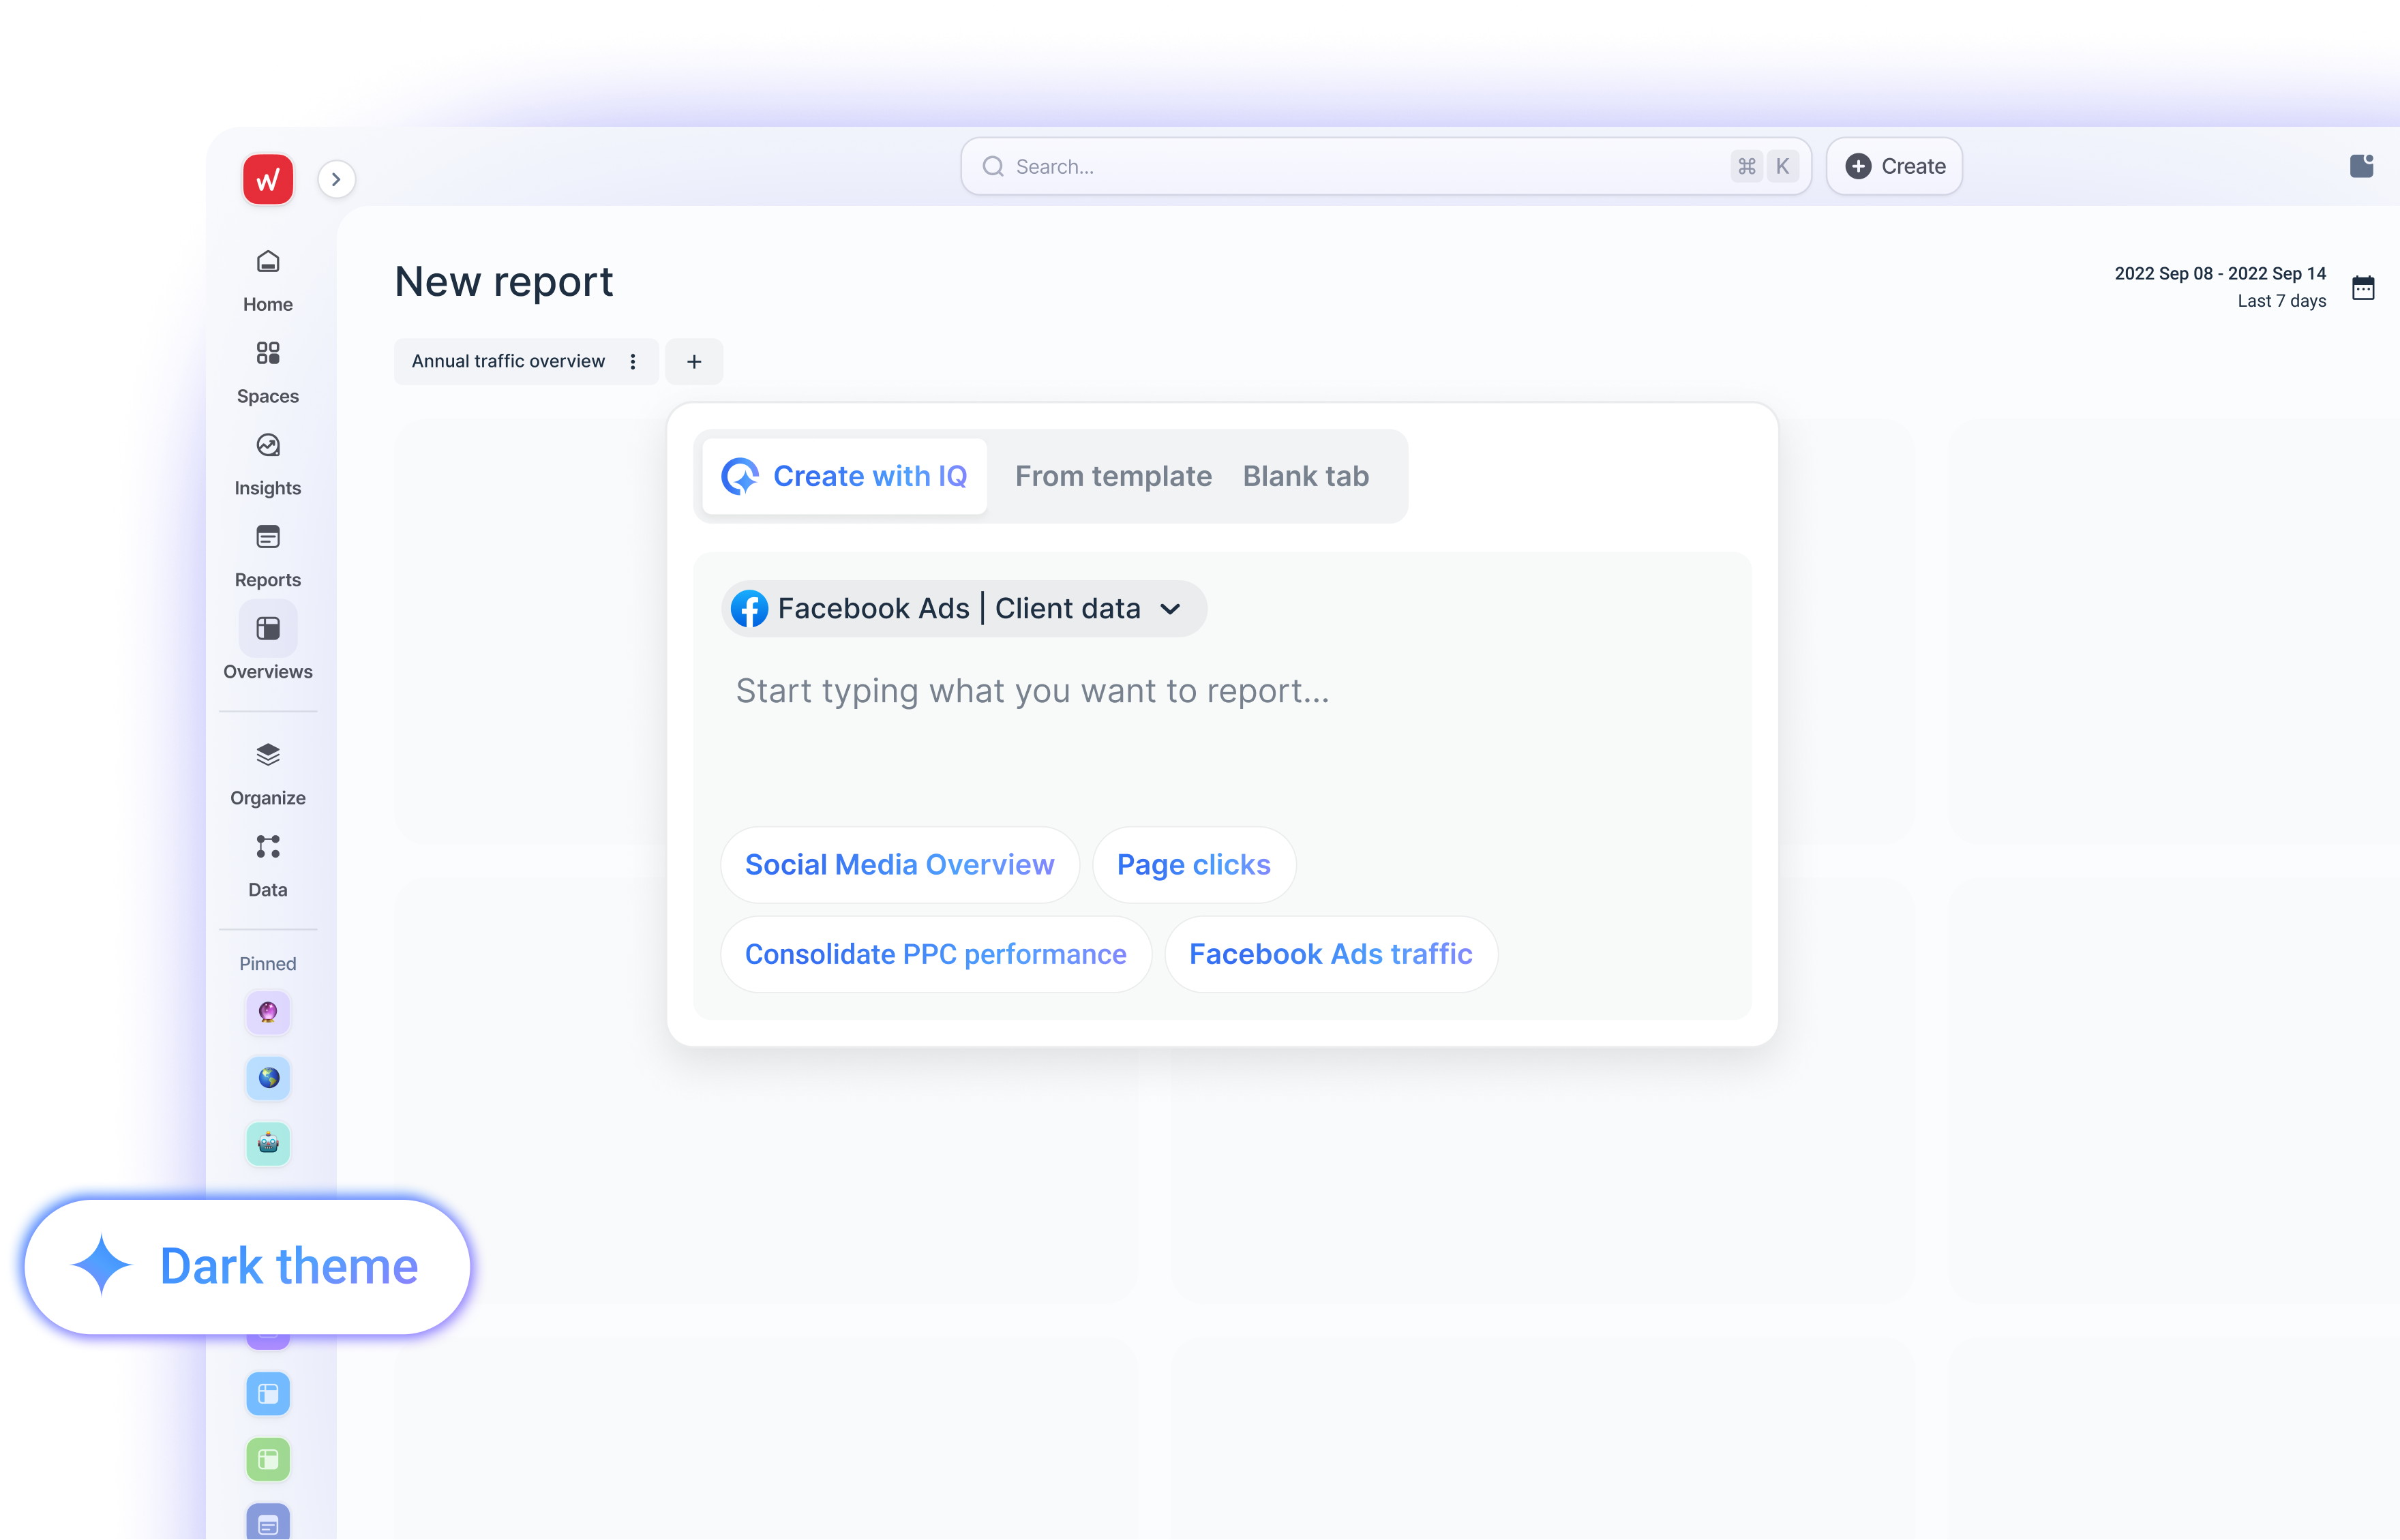This screenshot has width=2400, height=1540.
Task: Open the Annual traffic overview tab options menu
Action: click(633, 361)
